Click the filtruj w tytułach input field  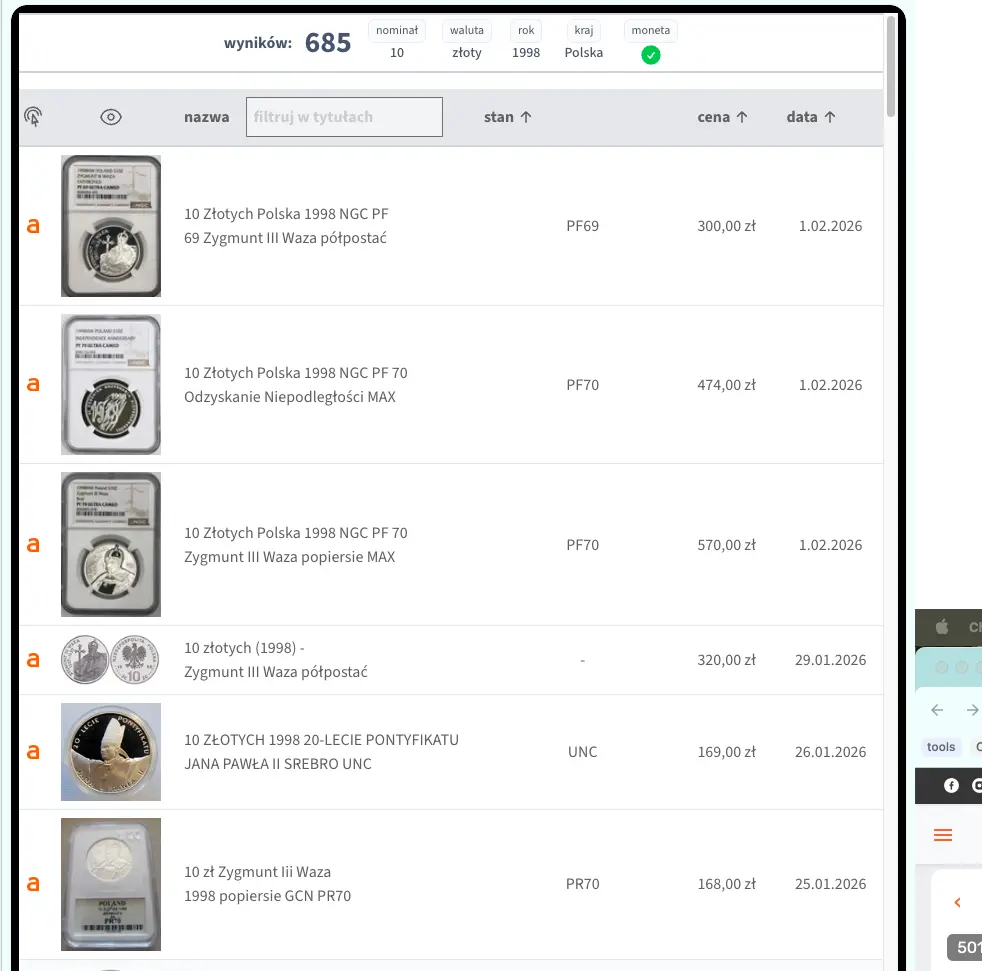coord(344,117)
